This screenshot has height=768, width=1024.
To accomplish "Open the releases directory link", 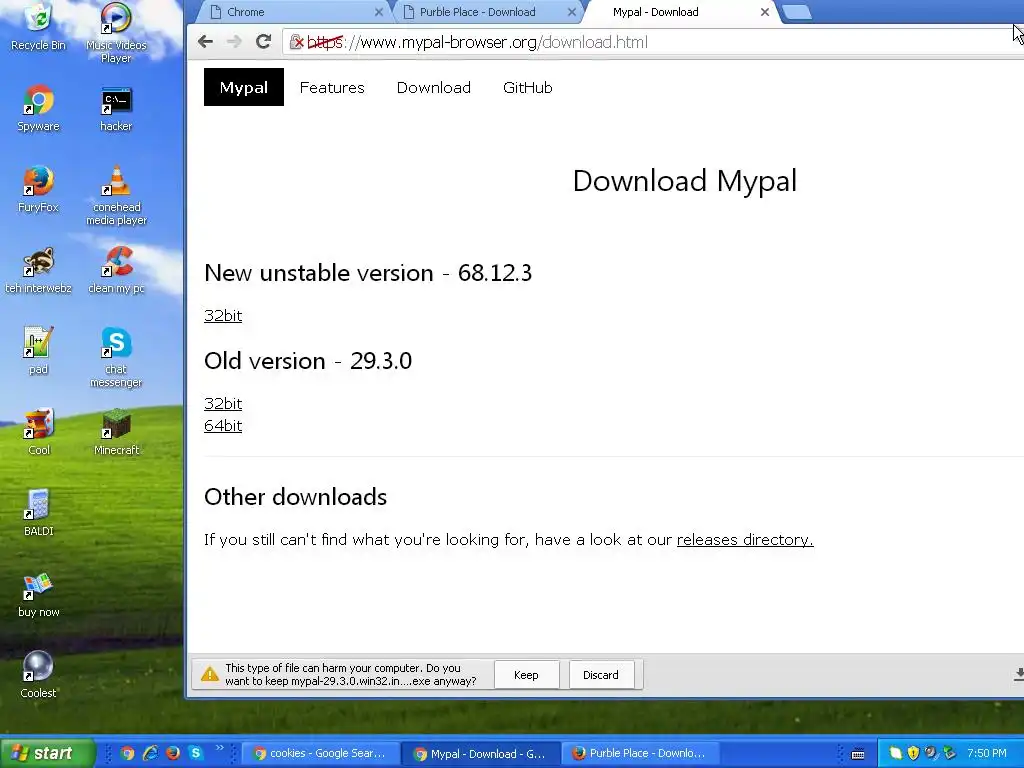I will pos(745,539).
